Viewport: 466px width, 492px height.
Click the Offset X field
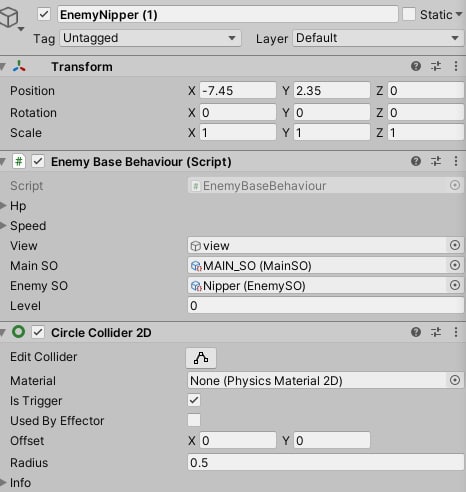coord(238,441)
